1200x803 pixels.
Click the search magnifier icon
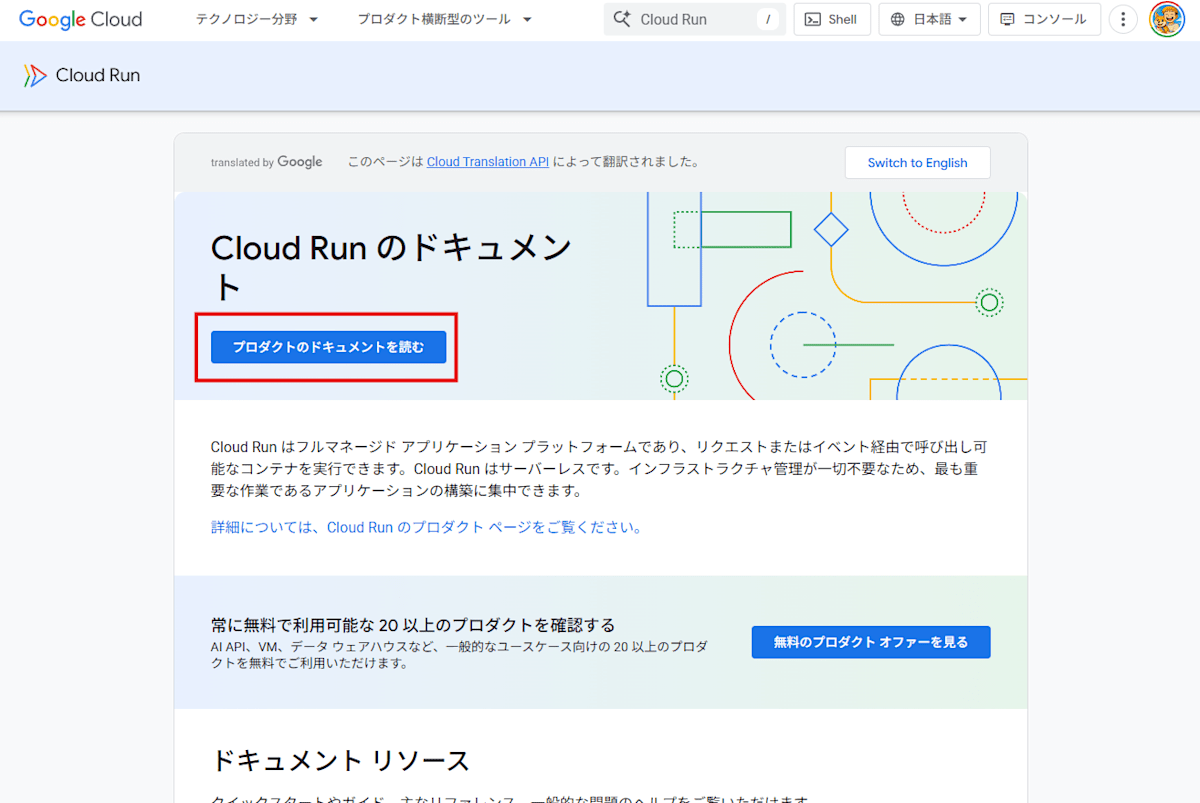point(622,19)
